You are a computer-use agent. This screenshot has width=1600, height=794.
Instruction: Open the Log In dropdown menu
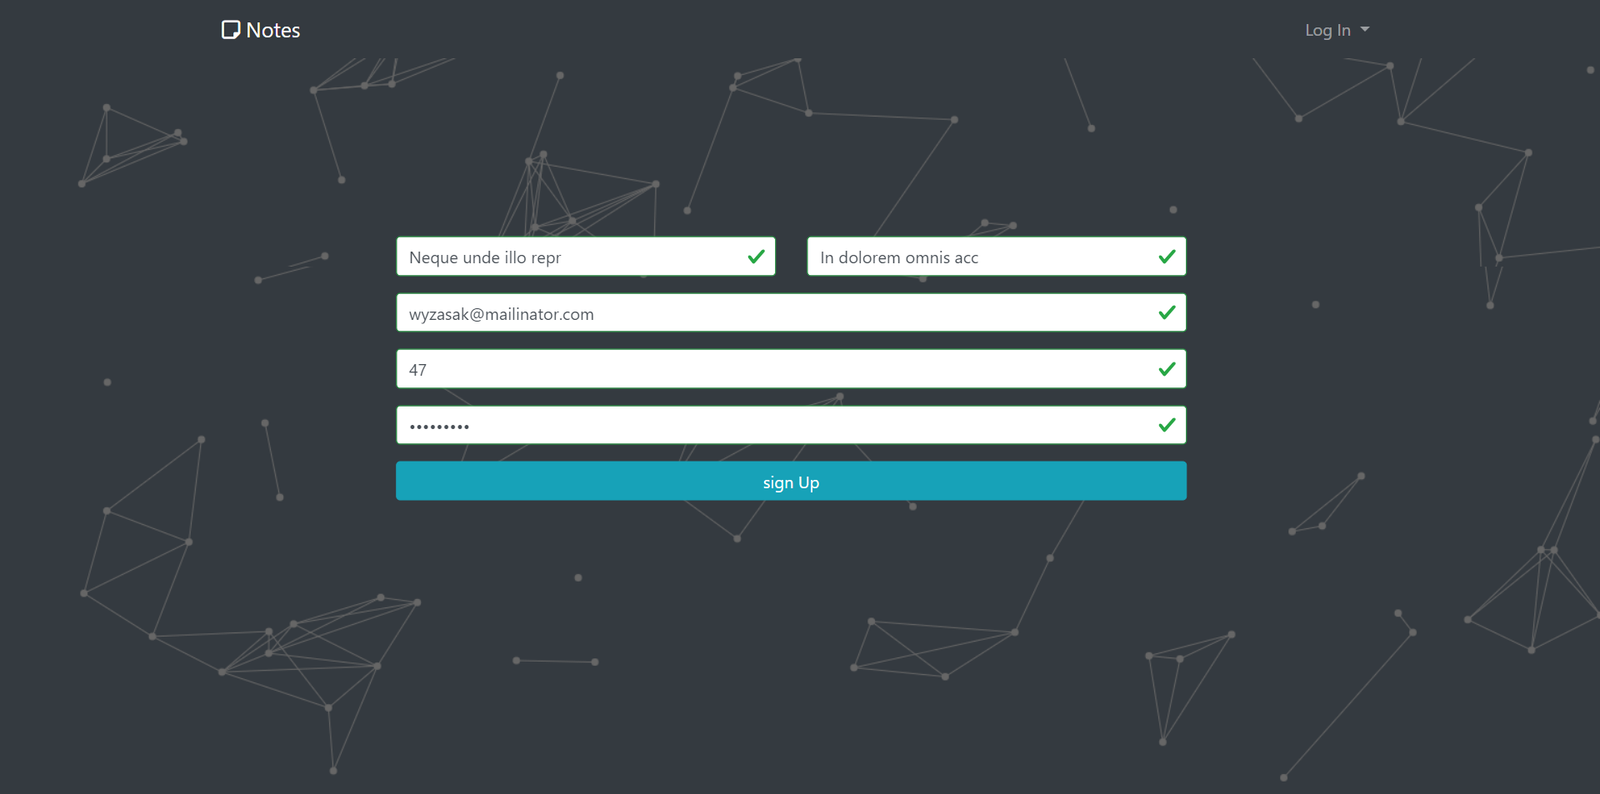(x=1328, y=30)
